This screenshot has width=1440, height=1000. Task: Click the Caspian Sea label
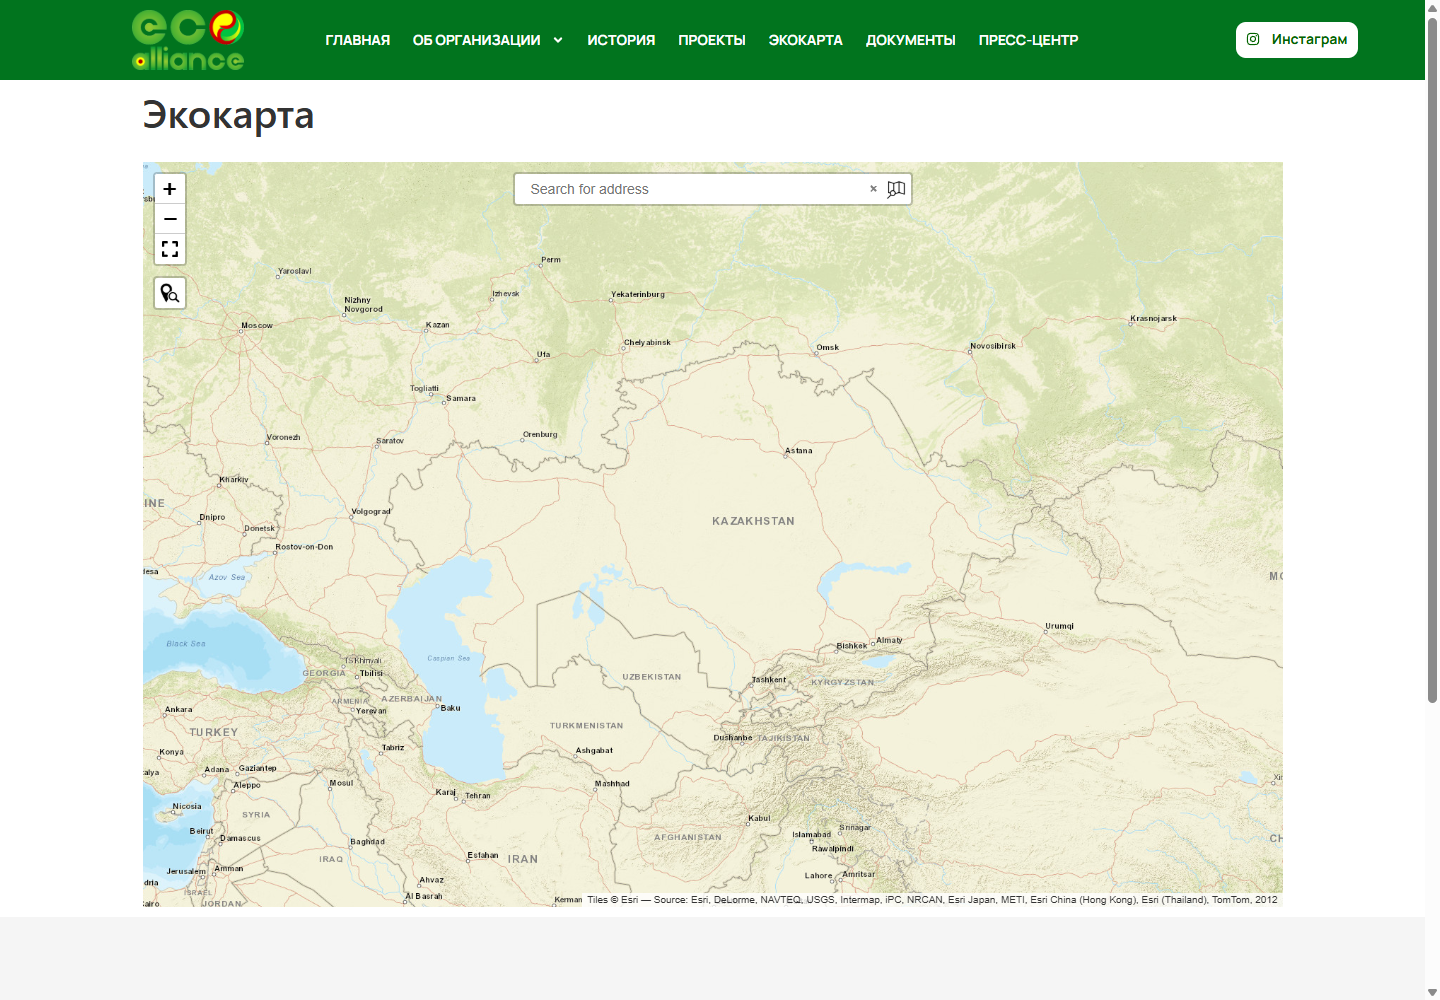click(449, 658)
